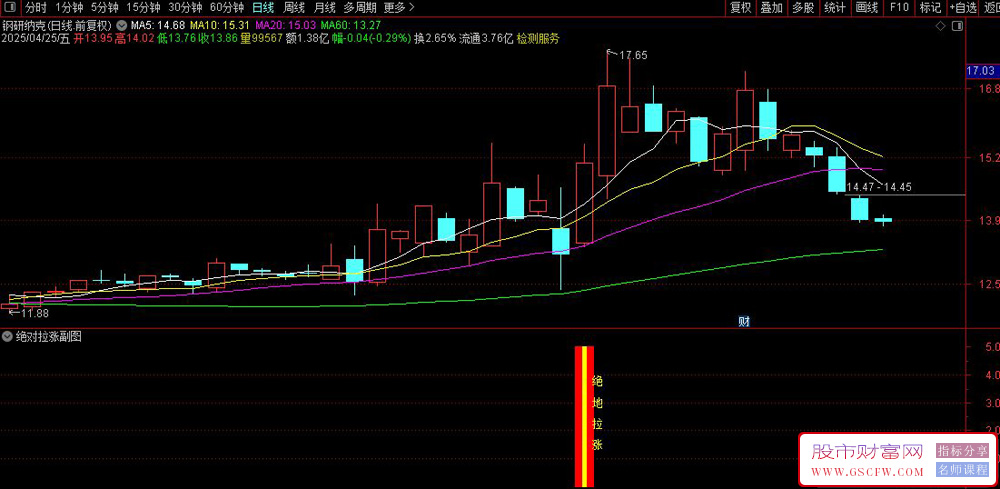Click the MA20: 15.03 label
The image size is (1000, 489).
[285, 26]
